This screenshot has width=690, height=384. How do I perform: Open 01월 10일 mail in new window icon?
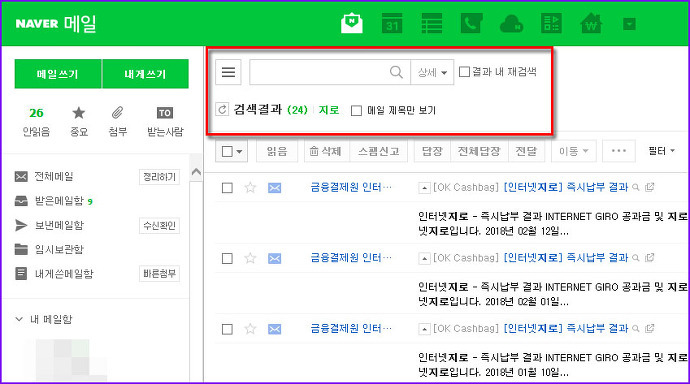pyautogui.click(x=650, y=328)
